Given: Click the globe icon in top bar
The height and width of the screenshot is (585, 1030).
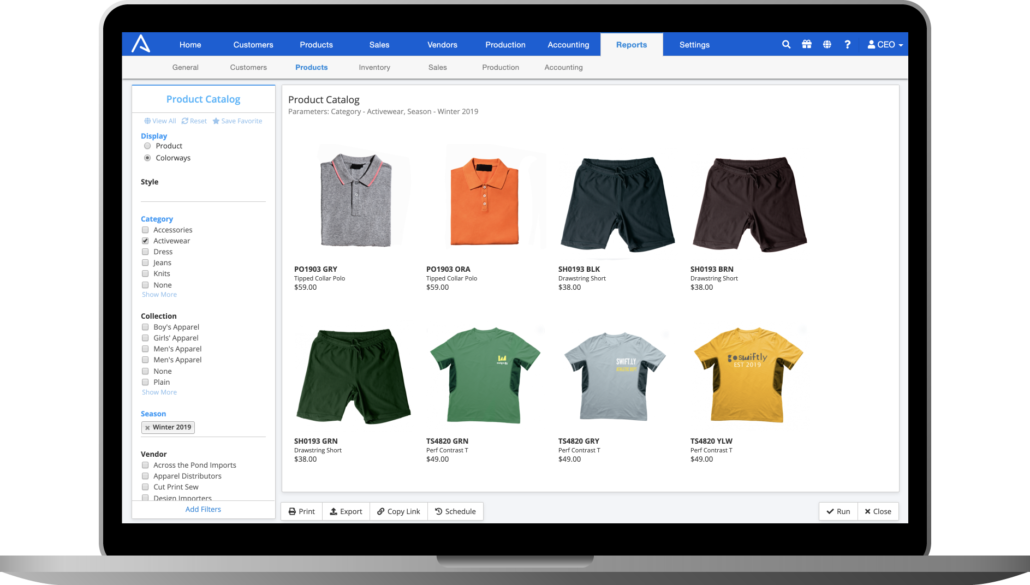Looking at the screenshot, I should 827,45.
